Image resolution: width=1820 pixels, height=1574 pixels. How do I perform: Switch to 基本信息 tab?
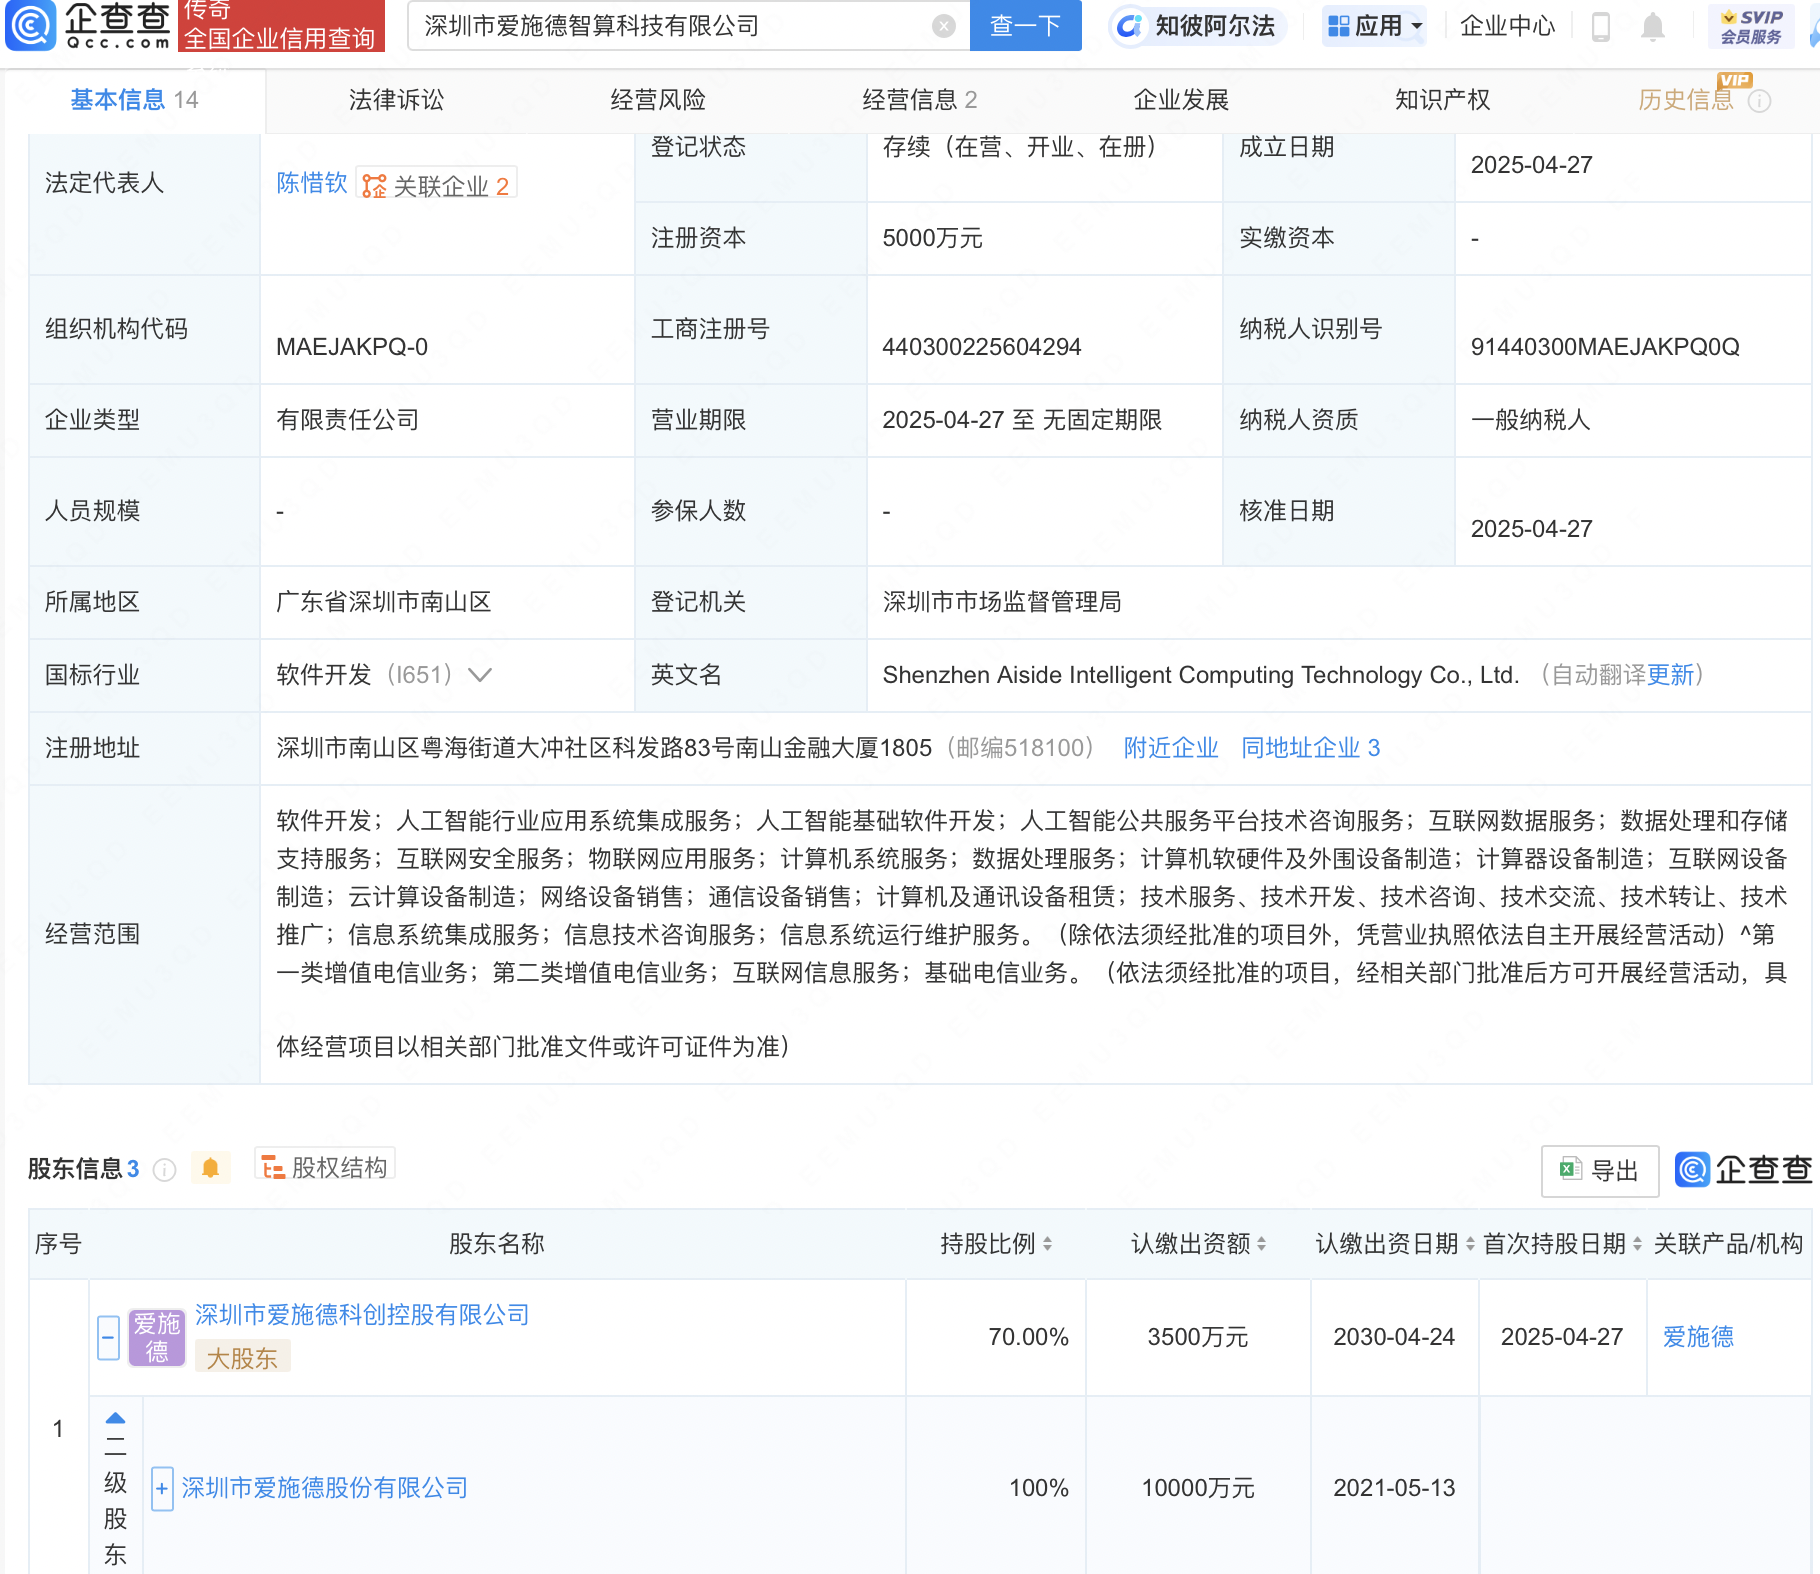coord(134,99)
